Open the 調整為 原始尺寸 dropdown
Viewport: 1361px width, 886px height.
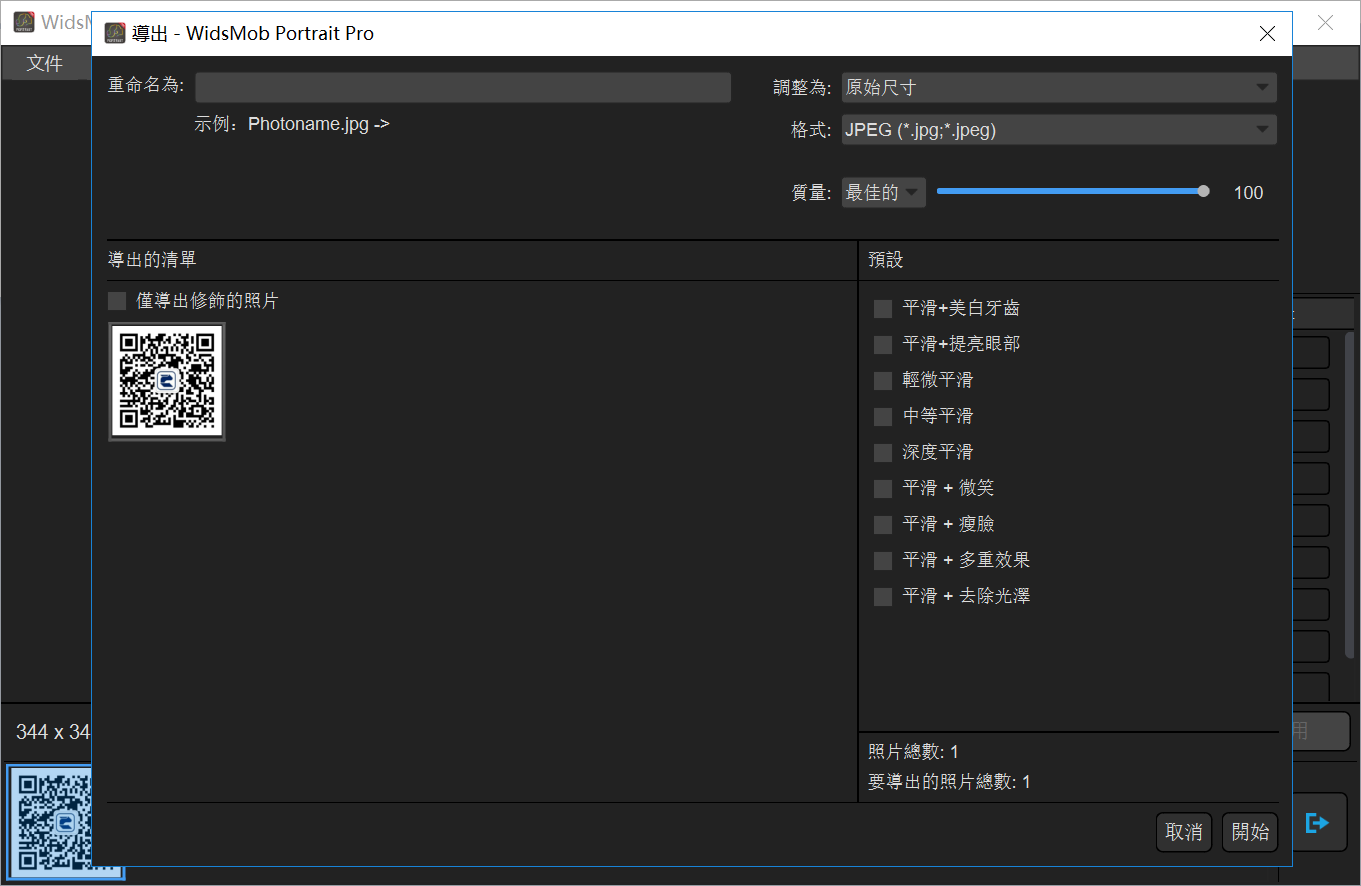click(x=1059, y=87)
